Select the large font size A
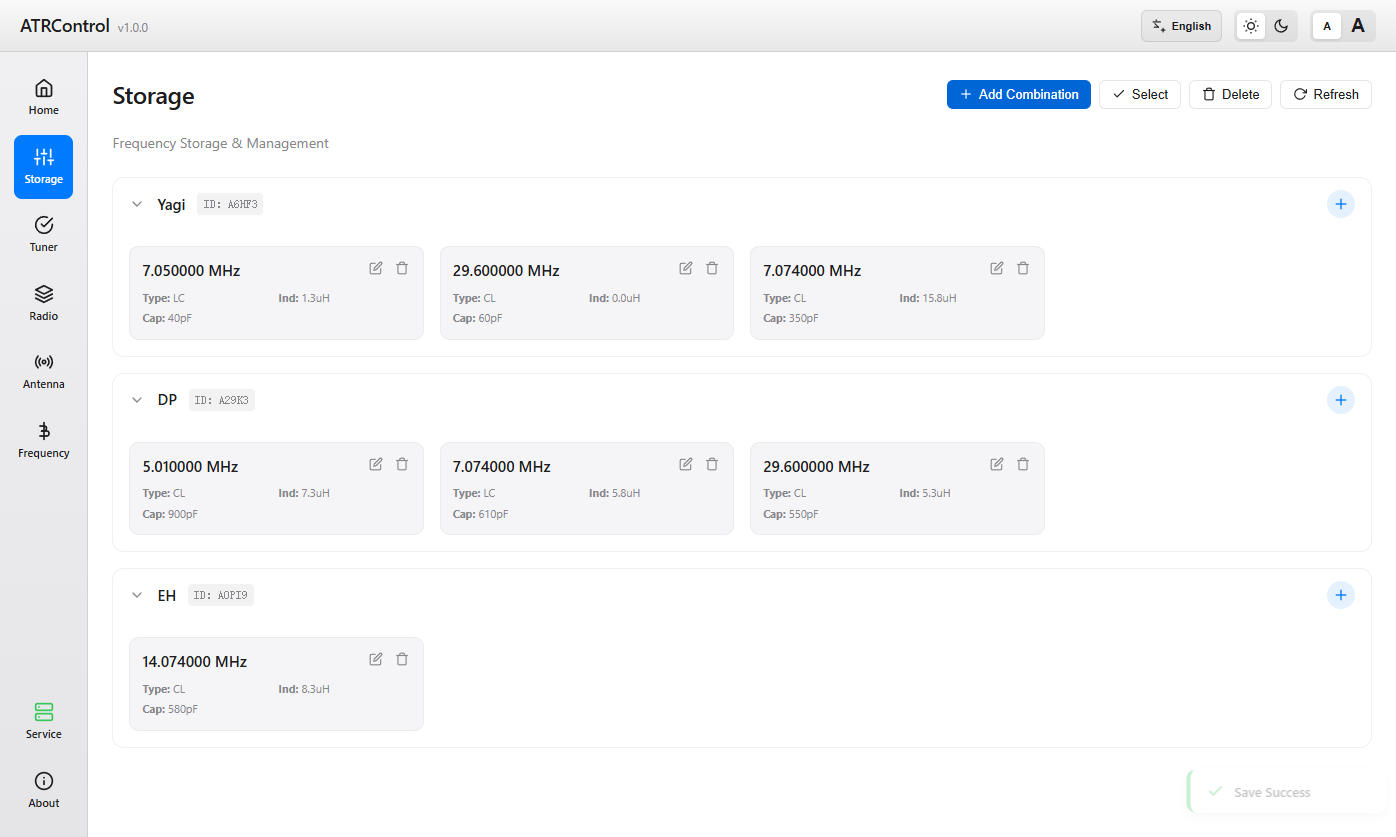The height and width of the screenshot is (837, 1396). point(1358,26)
